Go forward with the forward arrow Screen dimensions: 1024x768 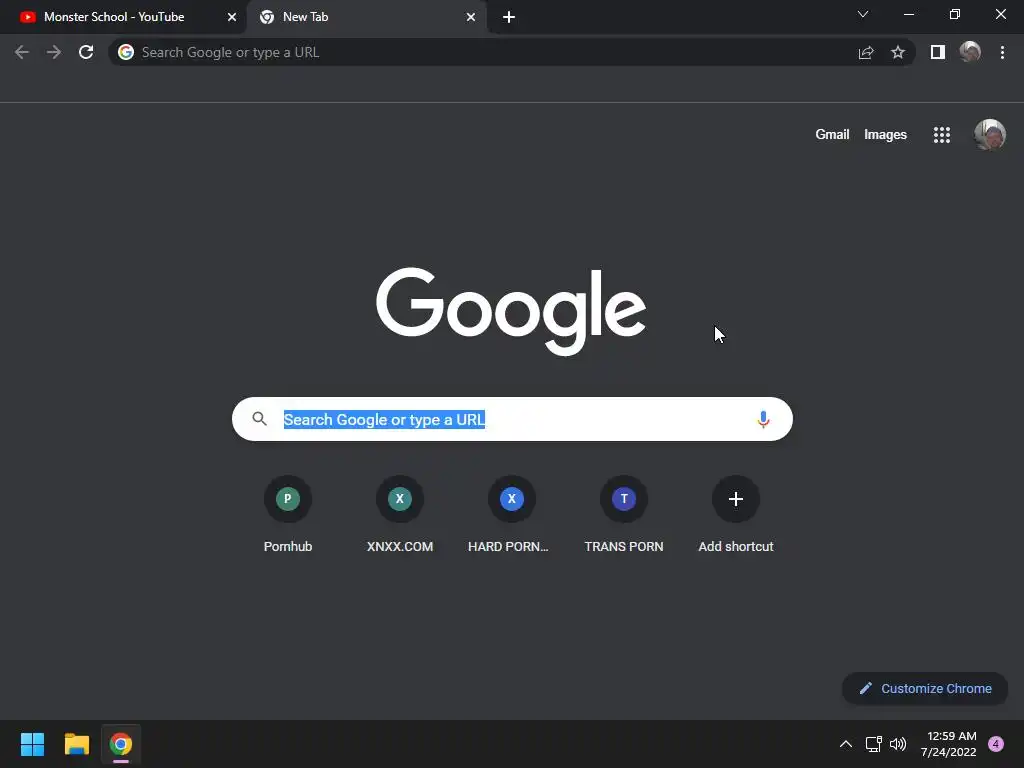(x=54, y=52)
